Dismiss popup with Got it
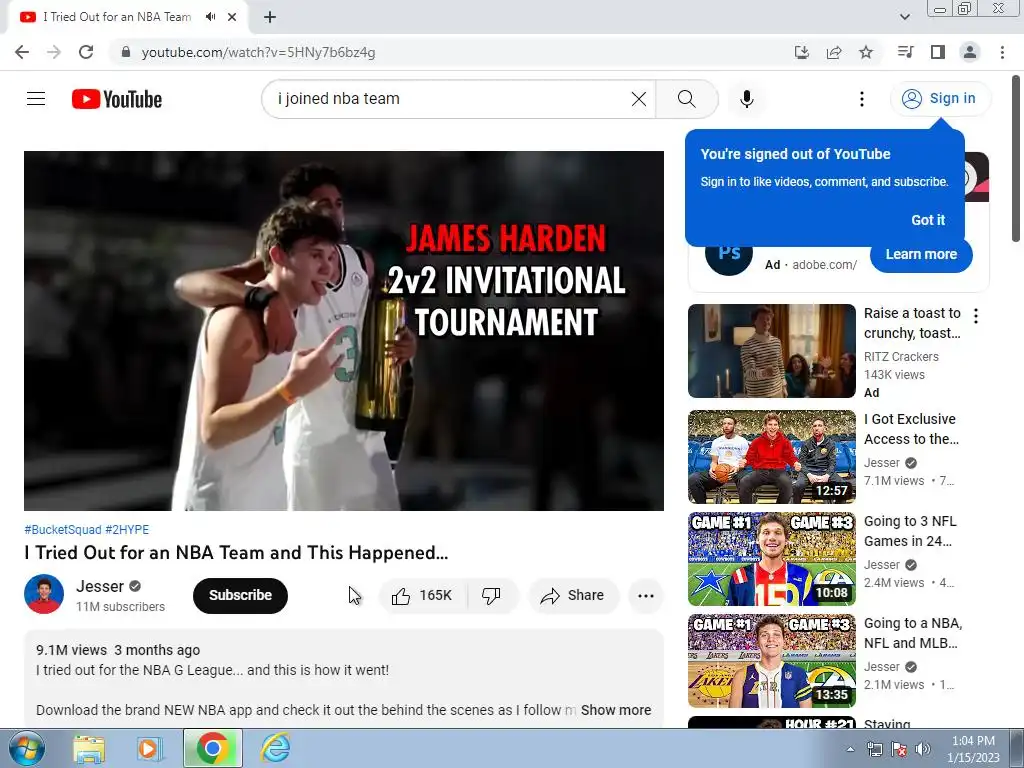This screenshot has width=1024, height=768. (928, 220)
